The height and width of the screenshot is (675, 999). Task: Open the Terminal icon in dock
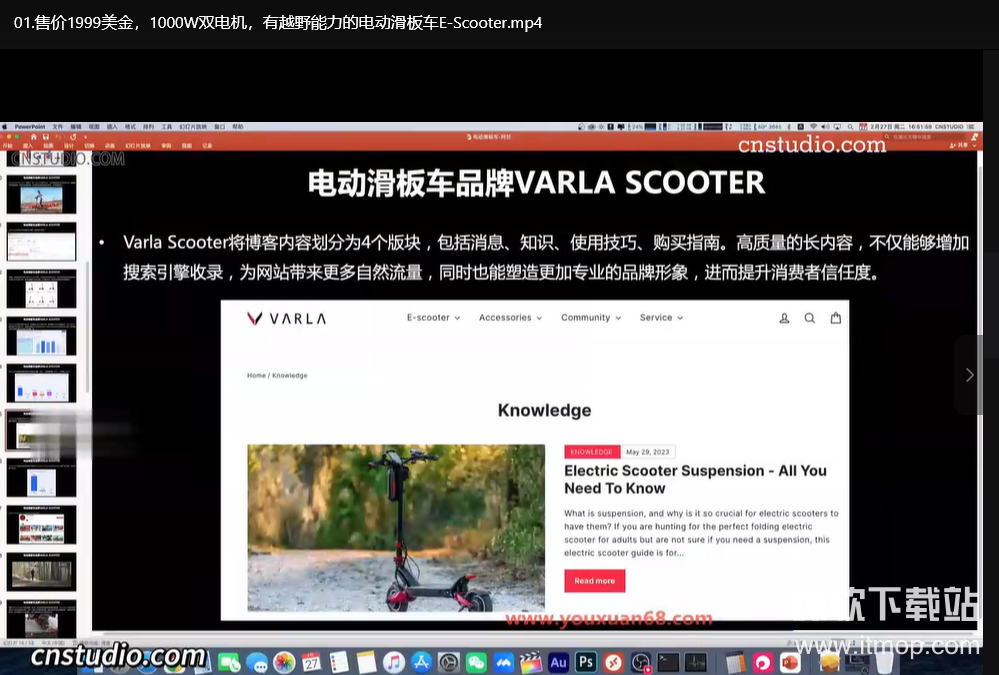[x=668, y=663]
